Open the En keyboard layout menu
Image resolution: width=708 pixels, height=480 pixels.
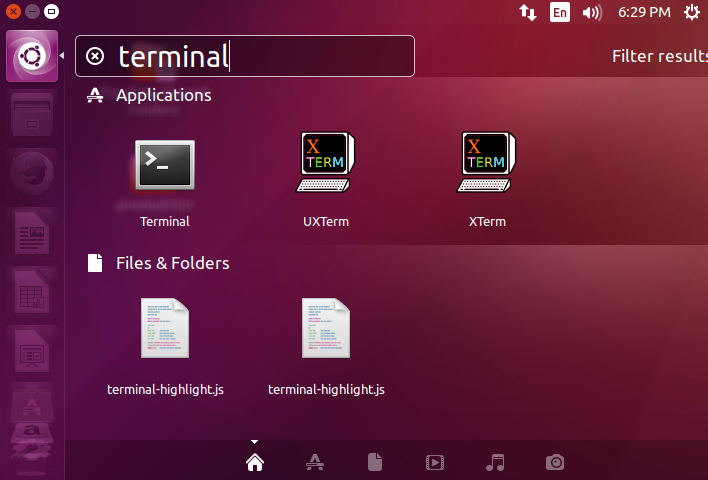click(560, 13)
